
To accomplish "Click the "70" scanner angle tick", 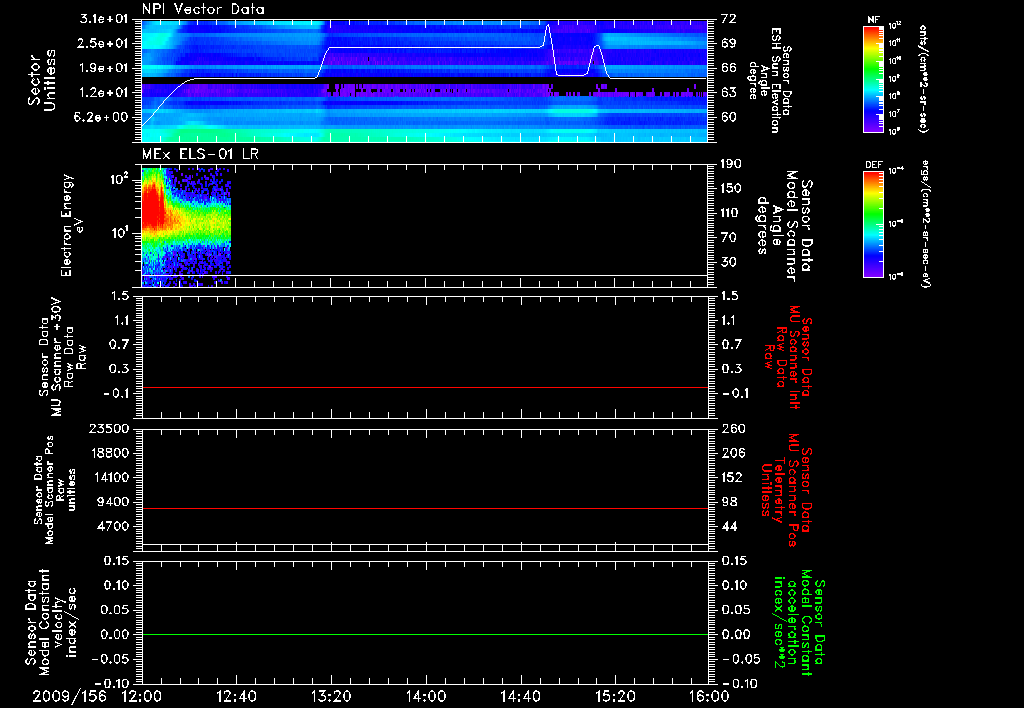I will coord(728,238).
